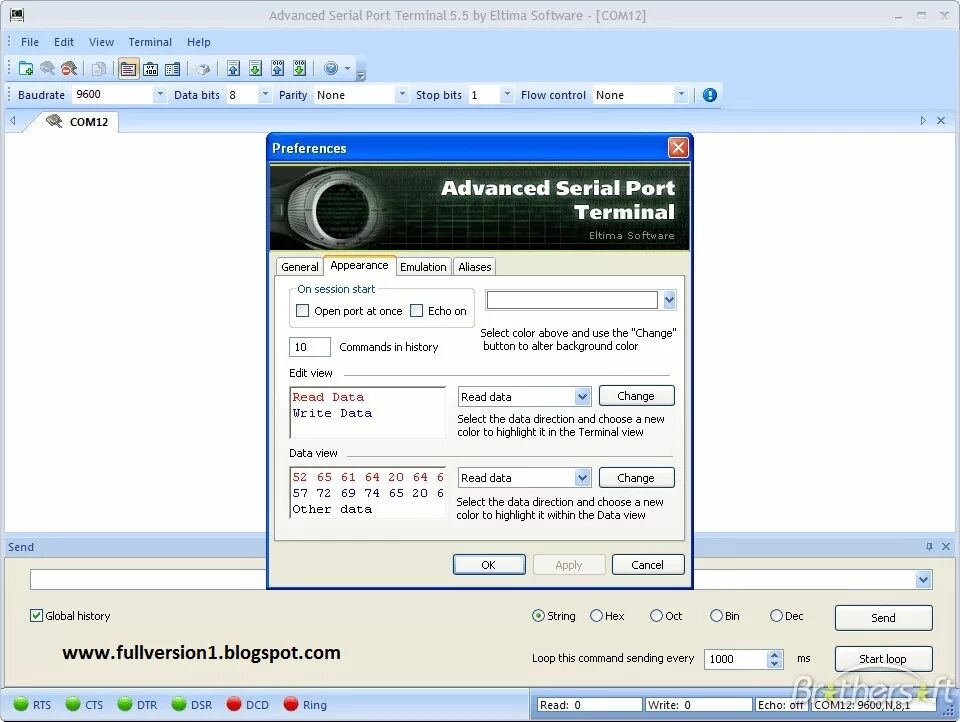Click the COM12 tab plug icon
This screenshot has height=722, width=960.
pos(54,121)
